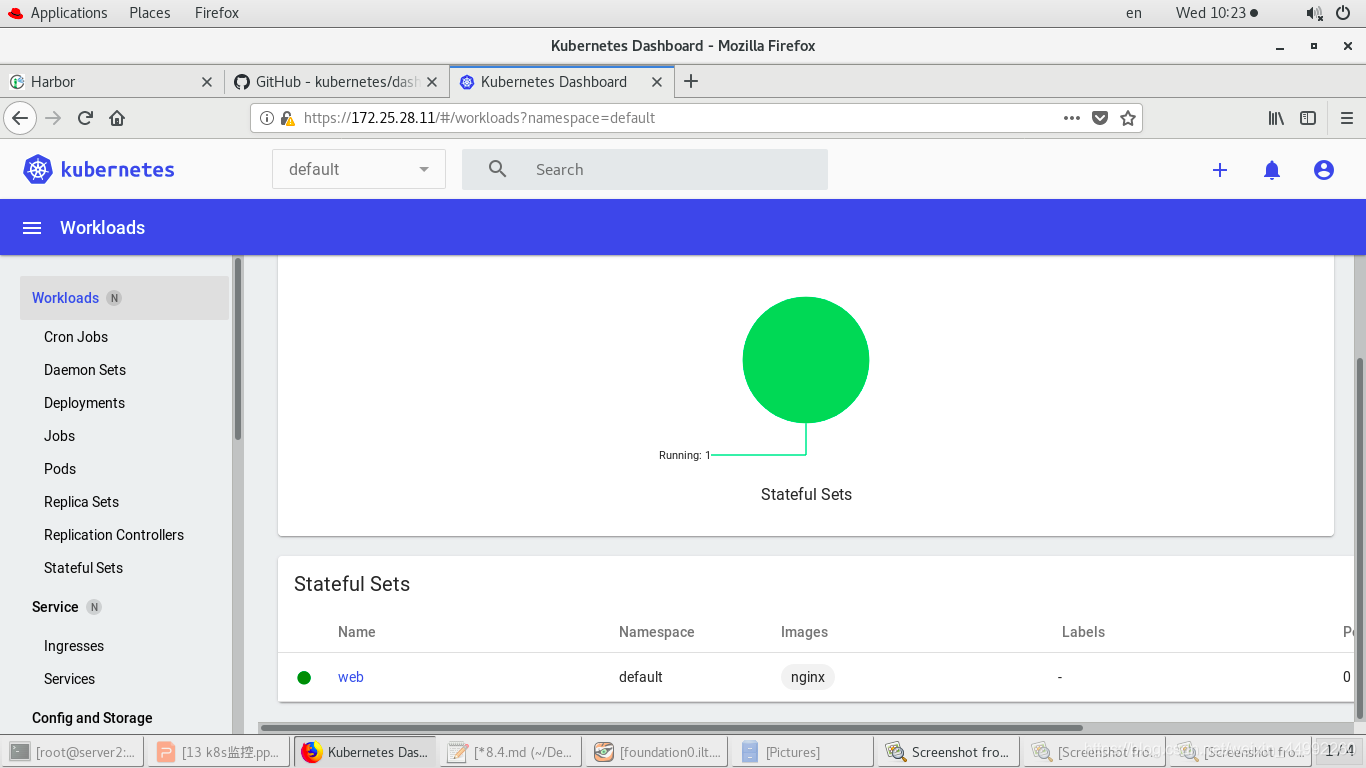Viewport: 1366px width, 768px height.
Task: Open the Firefox library icon
Action: point(1276,118)
